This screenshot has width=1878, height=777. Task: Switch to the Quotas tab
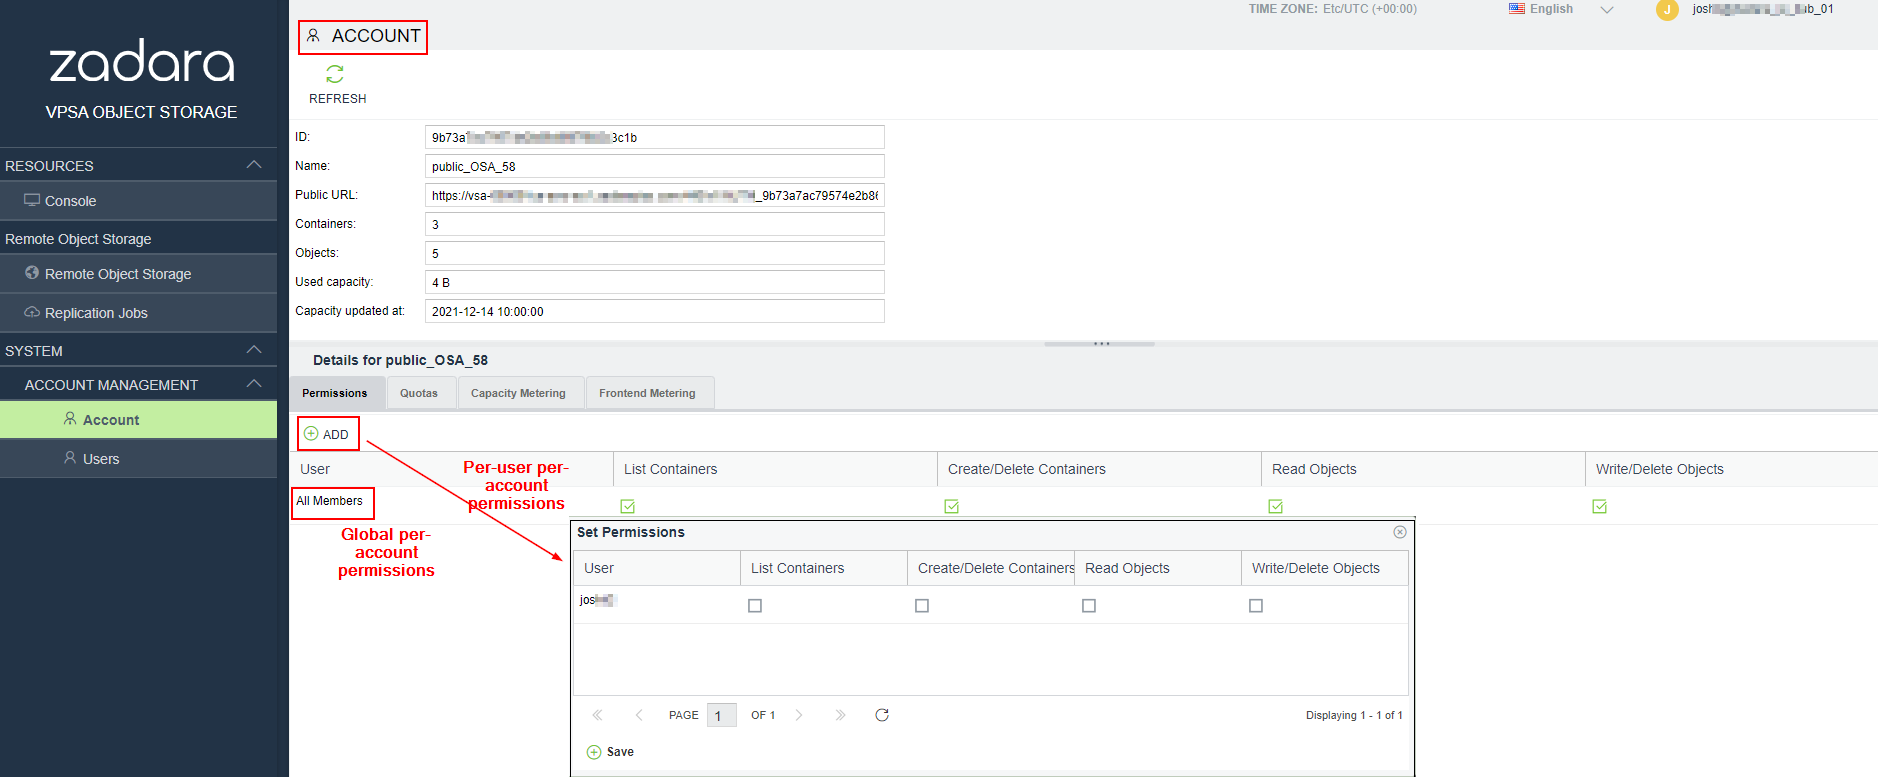(419, 393)
